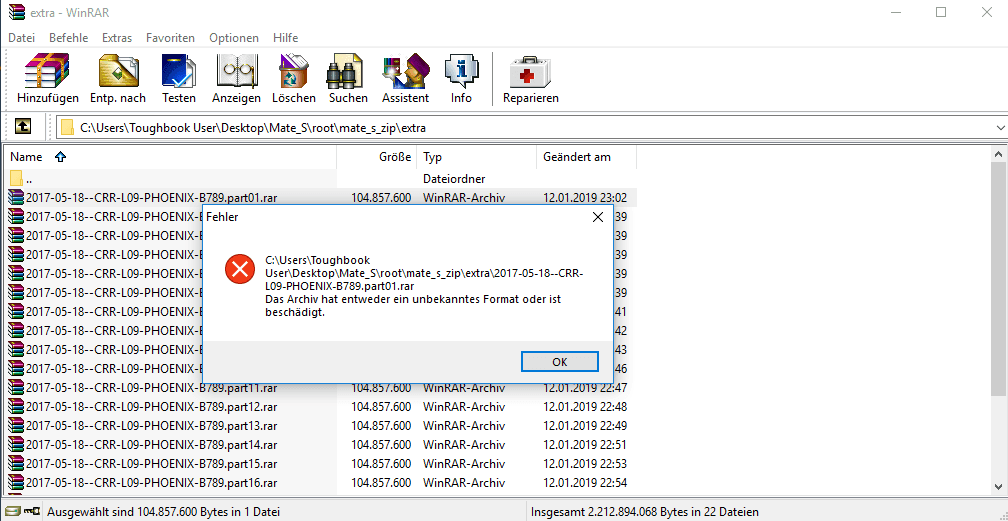Click the Hinzufügen toolbar icon
This screenshot has height=521, width=1008.
coord(47,72)
